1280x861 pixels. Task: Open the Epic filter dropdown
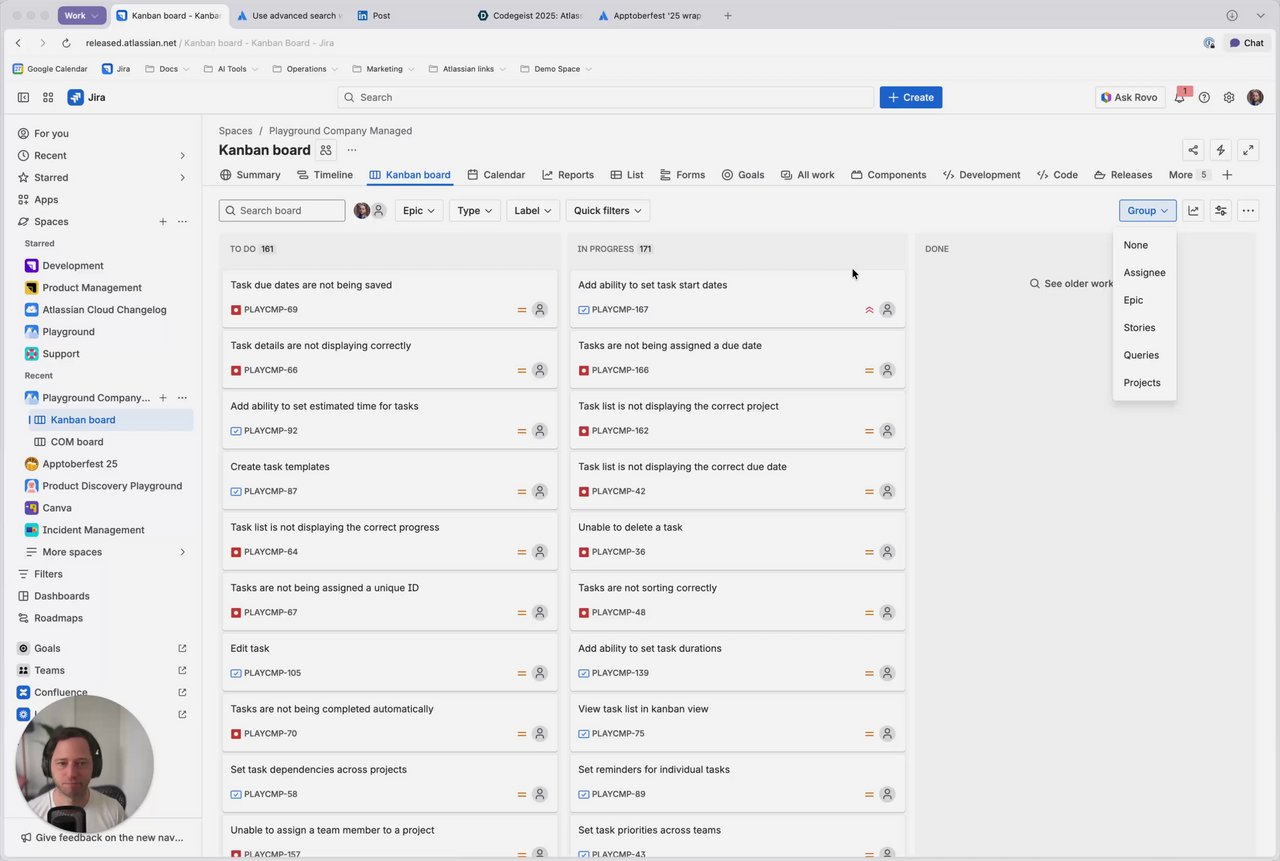click(419, 211)
